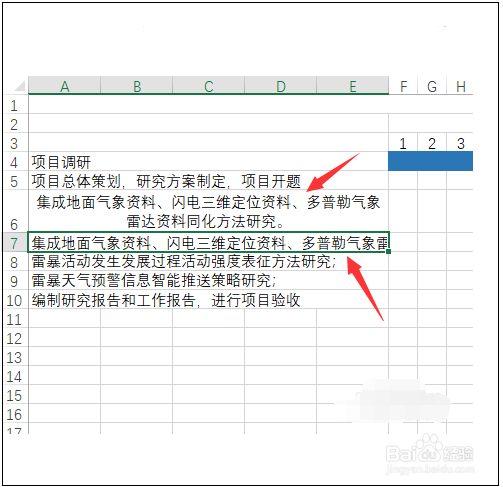Click blue filled cell F4
Image resolution: width=503 pixels, height=487 pixels.
click(403, 161)
